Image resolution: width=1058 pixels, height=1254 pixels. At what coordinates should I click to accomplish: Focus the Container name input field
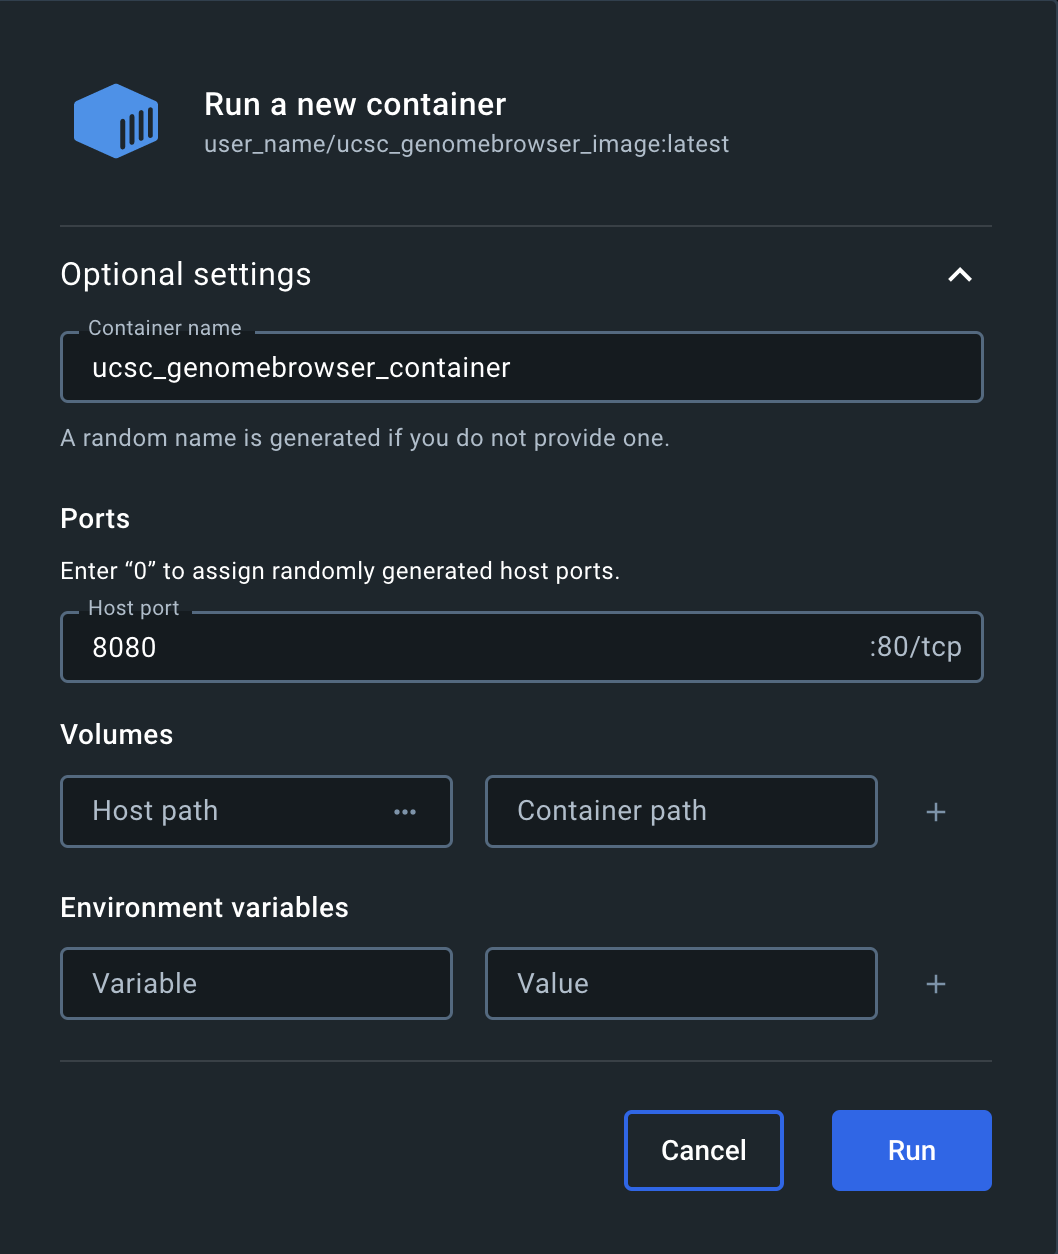(x=521, y=368)
